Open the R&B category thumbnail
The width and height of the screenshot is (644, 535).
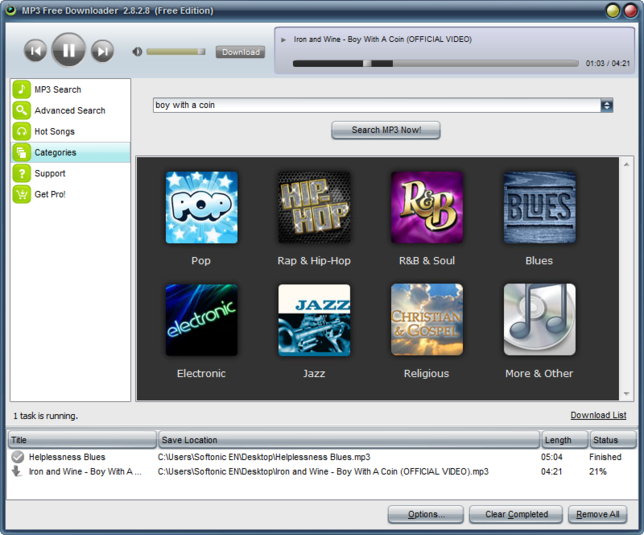coord(427,207)
